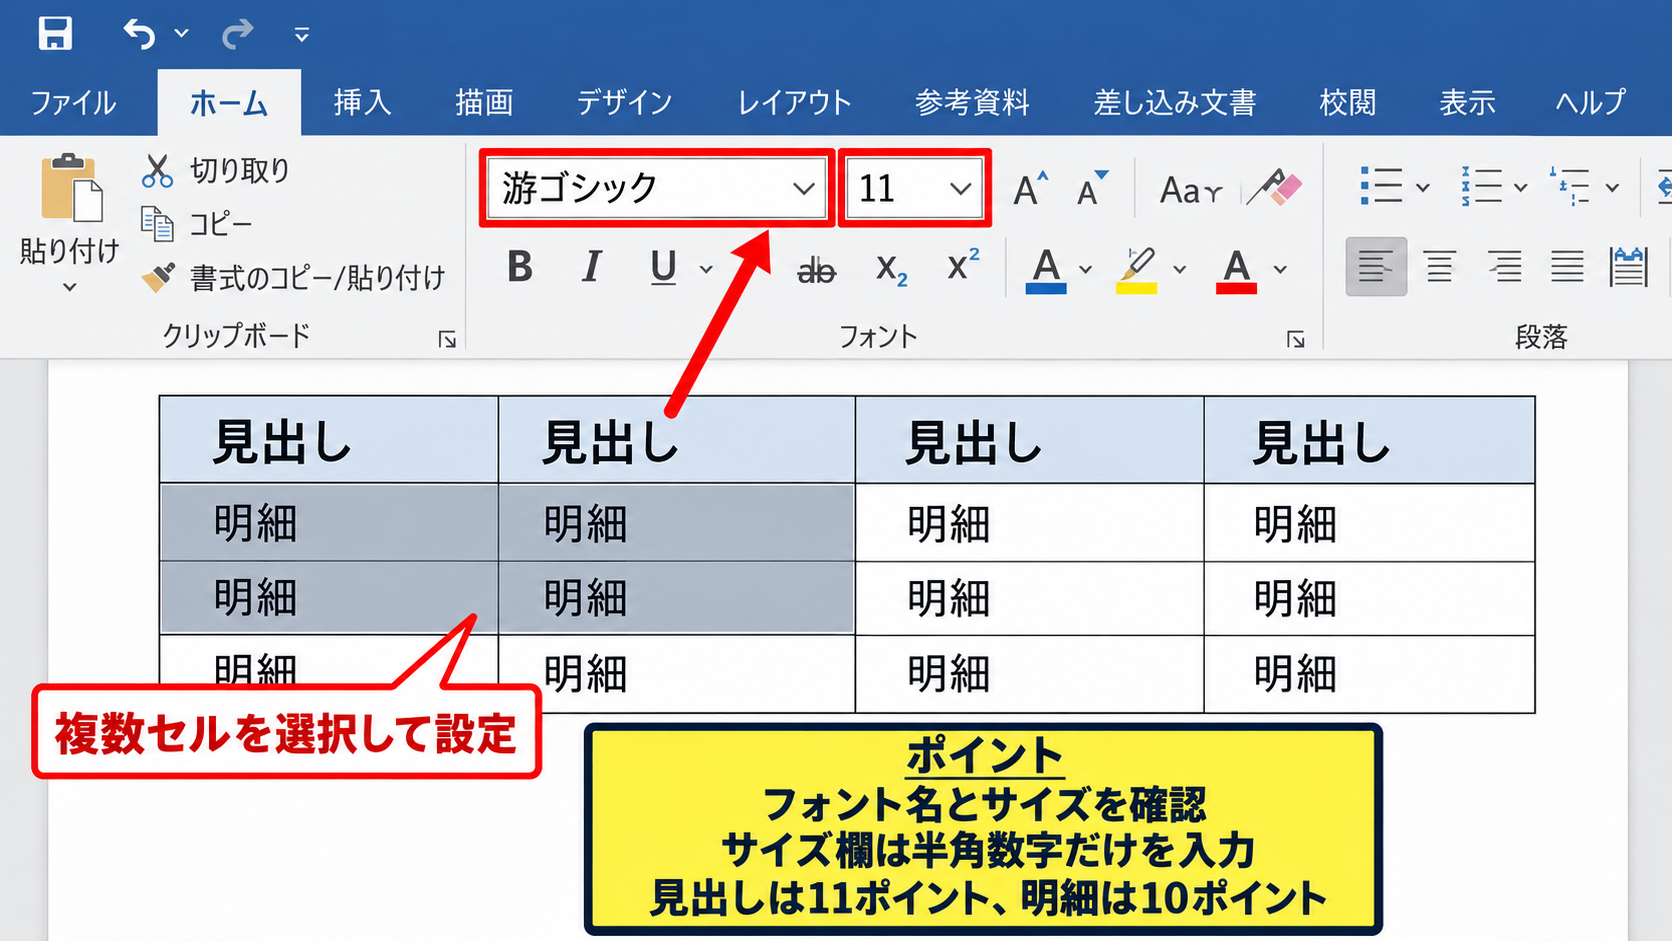Center align the text
Screen dimensions: 1672x941
[x=1440, y=267]
